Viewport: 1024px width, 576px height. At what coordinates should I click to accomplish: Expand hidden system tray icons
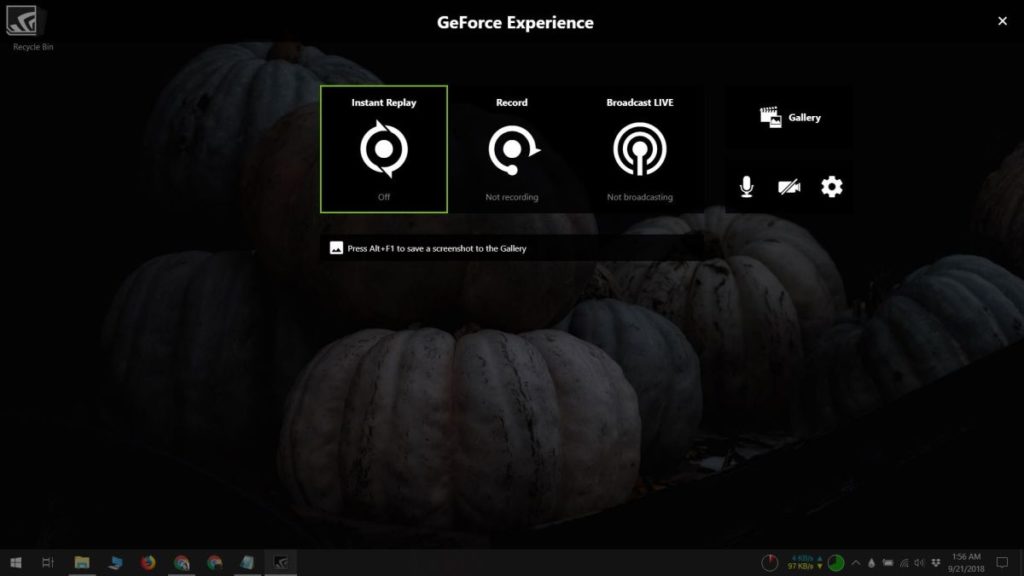click(x=856, y=562)
